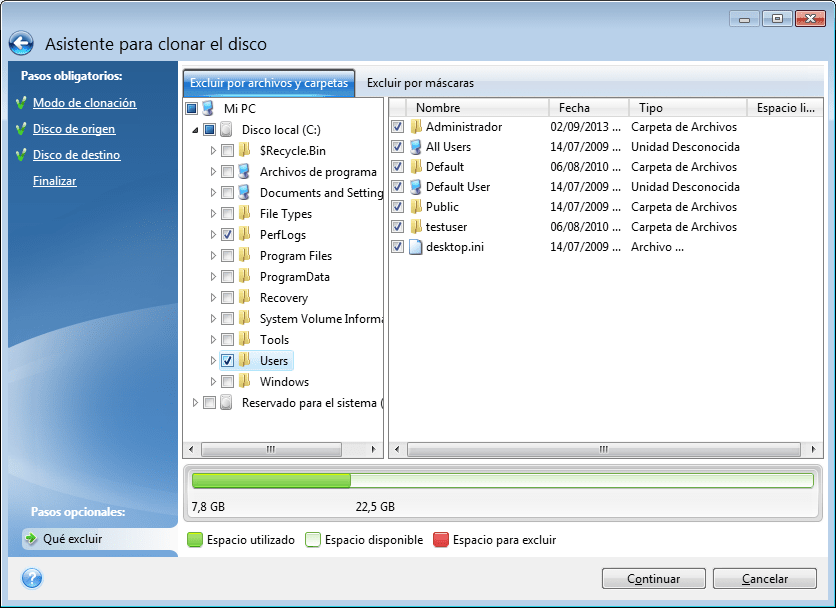Click the green disk space usage bar

click(x=271, y=480)
